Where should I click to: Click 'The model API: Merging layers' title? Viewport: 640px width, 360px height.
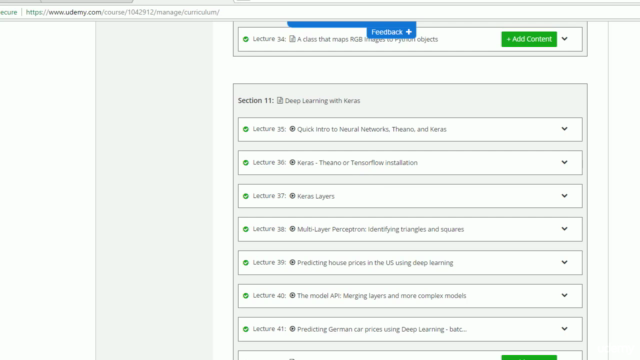[382, 296]
